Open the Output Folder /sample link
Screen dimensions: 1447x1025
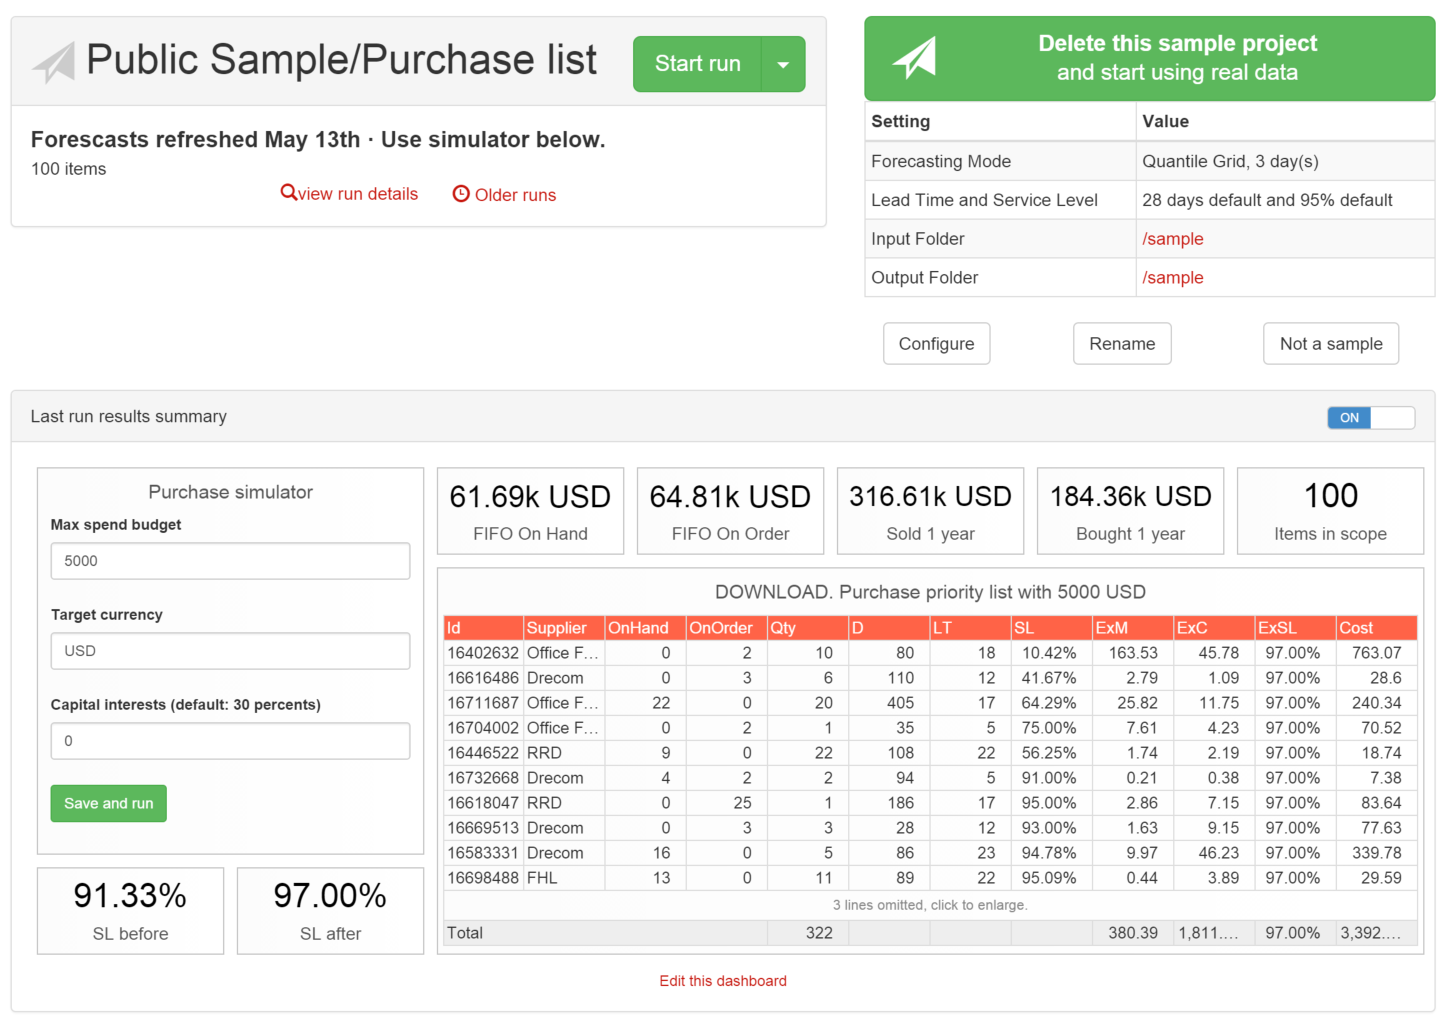pos(1173,278)
